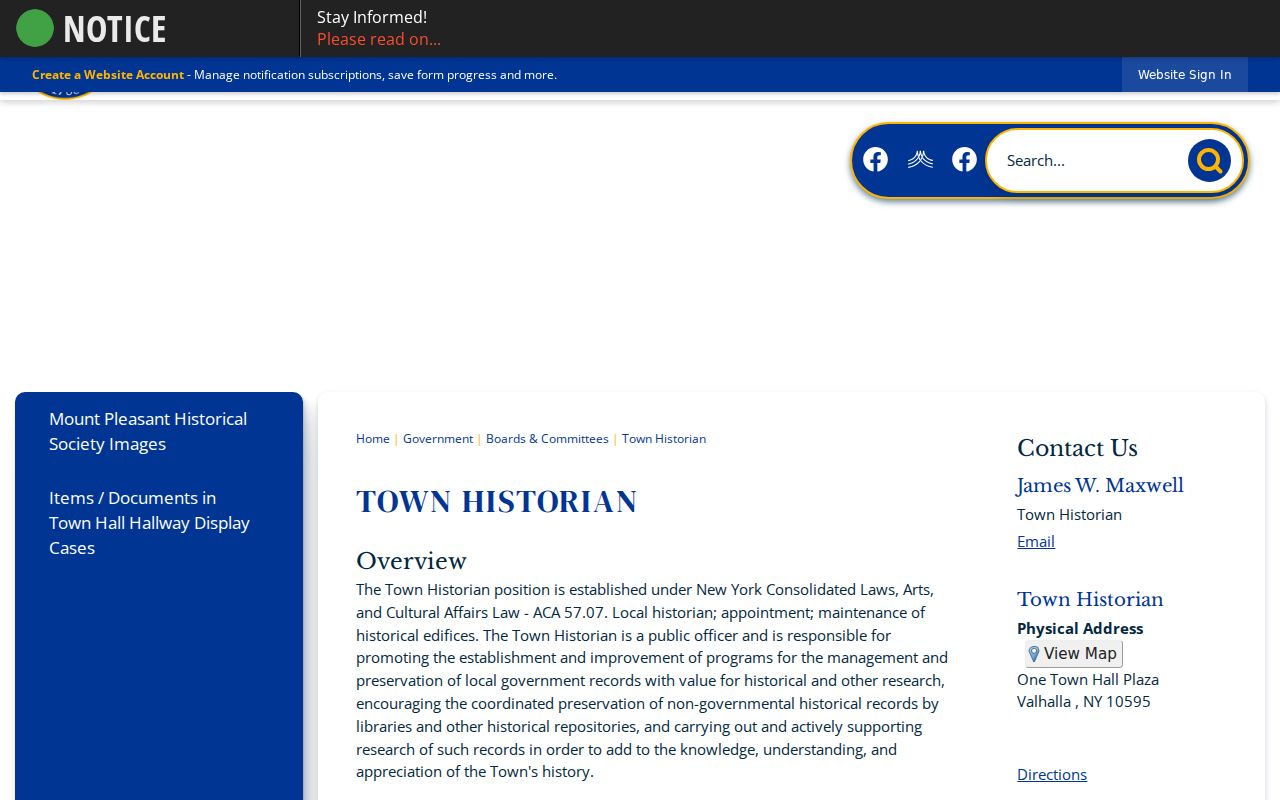Image resolution: width=1280 pixels, height=800 pixels.
Task: Click the James W. Maxwell name heading
Action: click(1100, 486)
